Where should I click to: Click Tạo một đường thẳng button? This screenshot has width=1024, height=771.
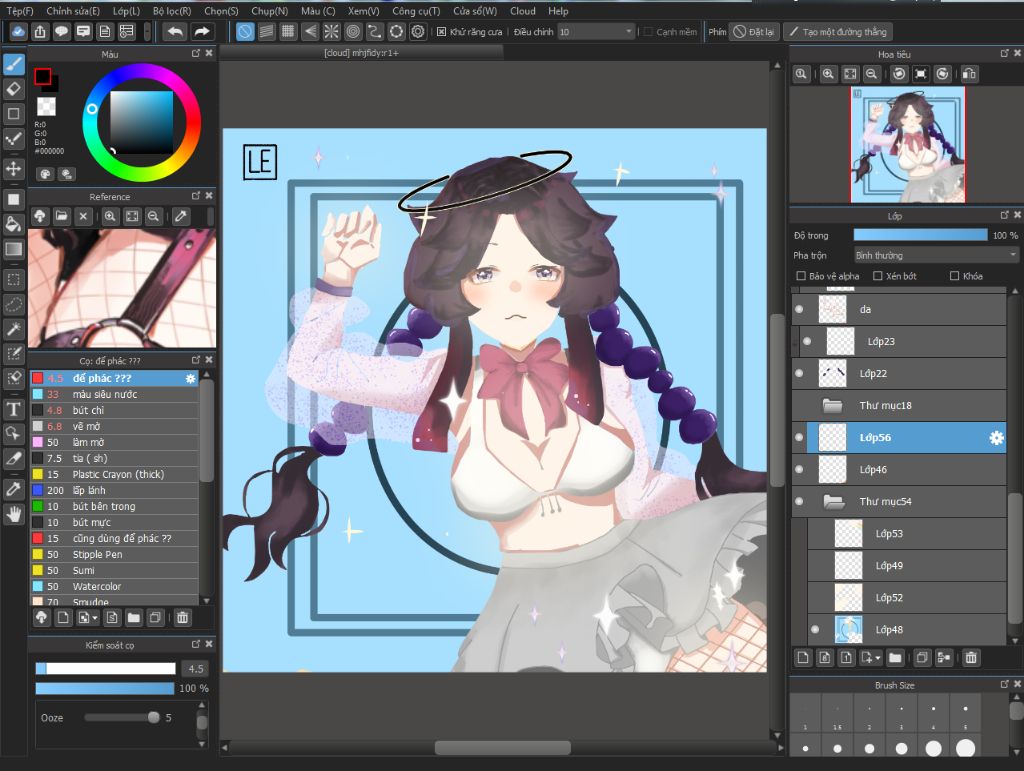tap(838, 32)
